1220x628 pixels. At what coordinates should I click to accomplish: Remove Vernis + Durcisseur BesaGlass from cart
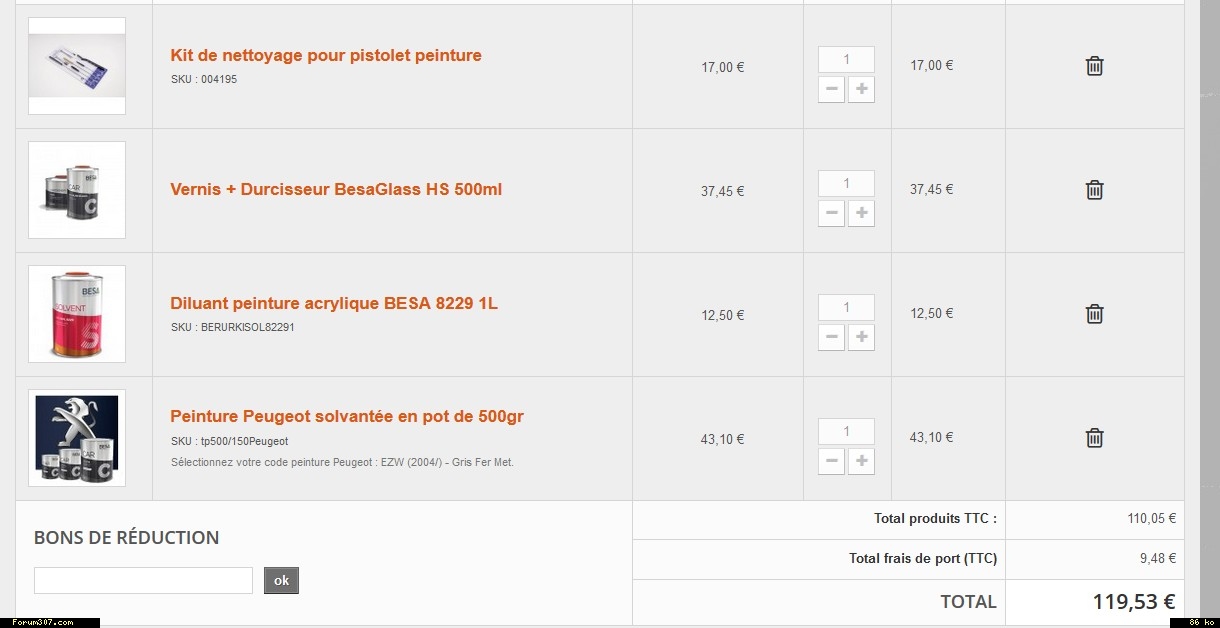pos(1095,190)
